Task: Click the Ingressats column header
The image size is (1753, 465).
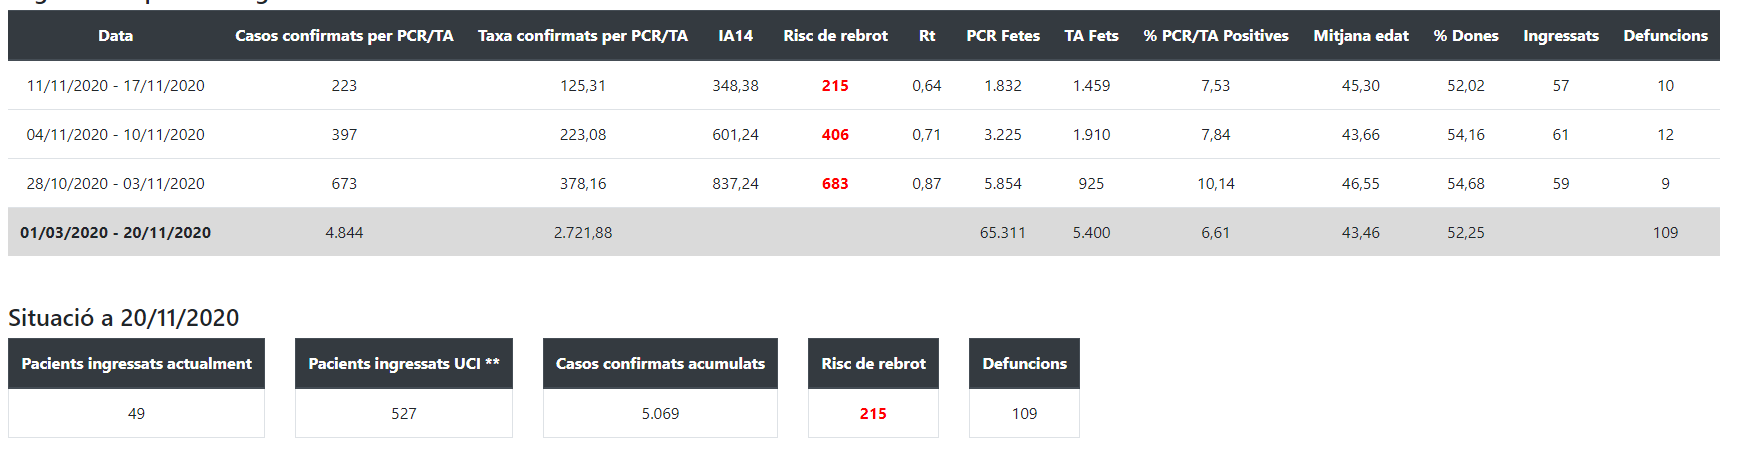Action: click(x=1561, y=36)
